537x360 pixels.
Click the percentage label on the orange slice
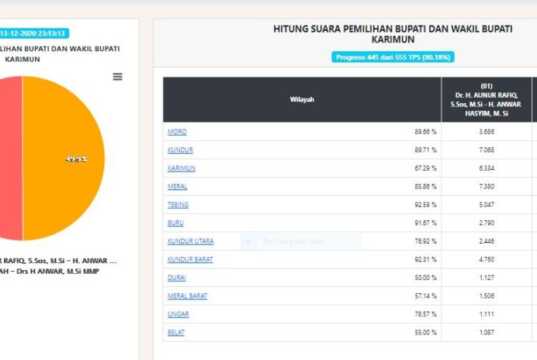tap(76, 159)
